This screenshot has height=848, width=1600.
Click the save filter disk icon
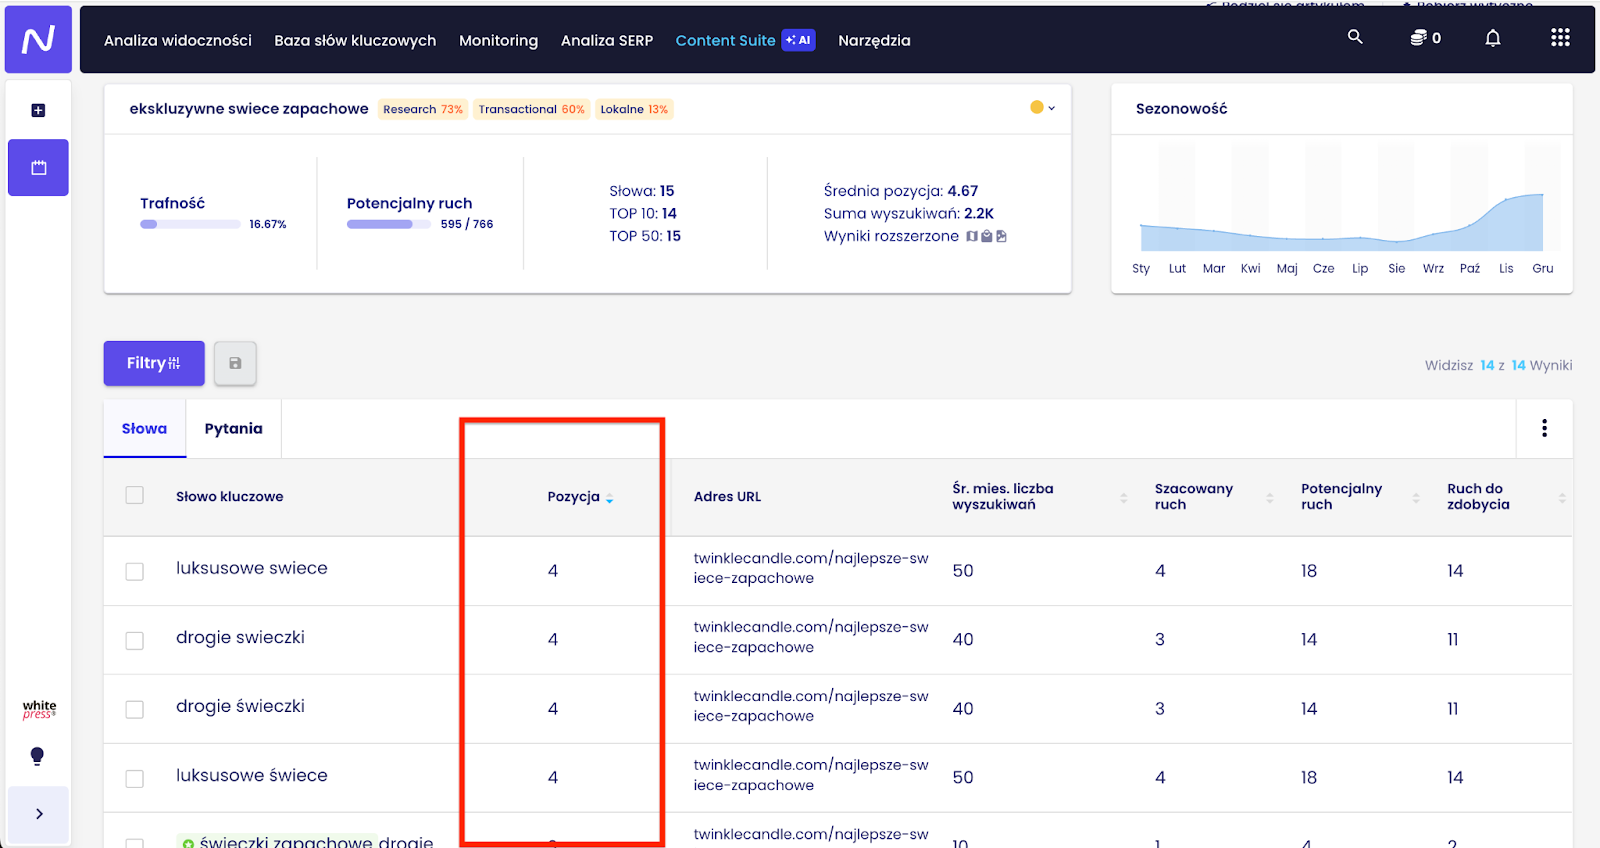click(x=235, y=363)
